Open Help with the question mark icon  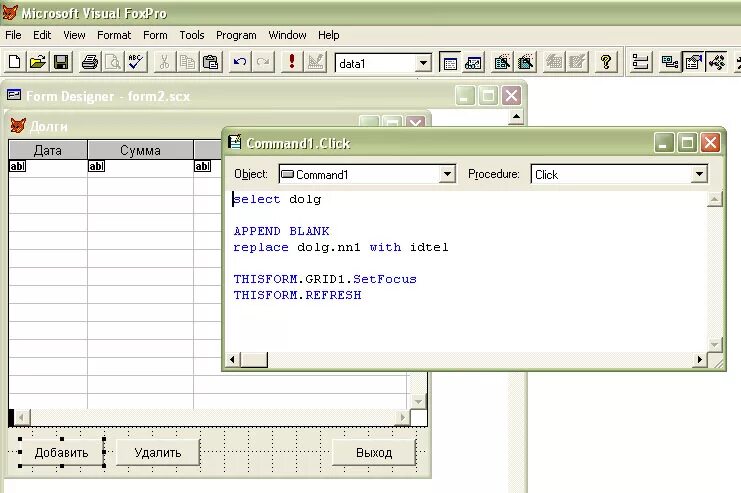pos(606,62)
